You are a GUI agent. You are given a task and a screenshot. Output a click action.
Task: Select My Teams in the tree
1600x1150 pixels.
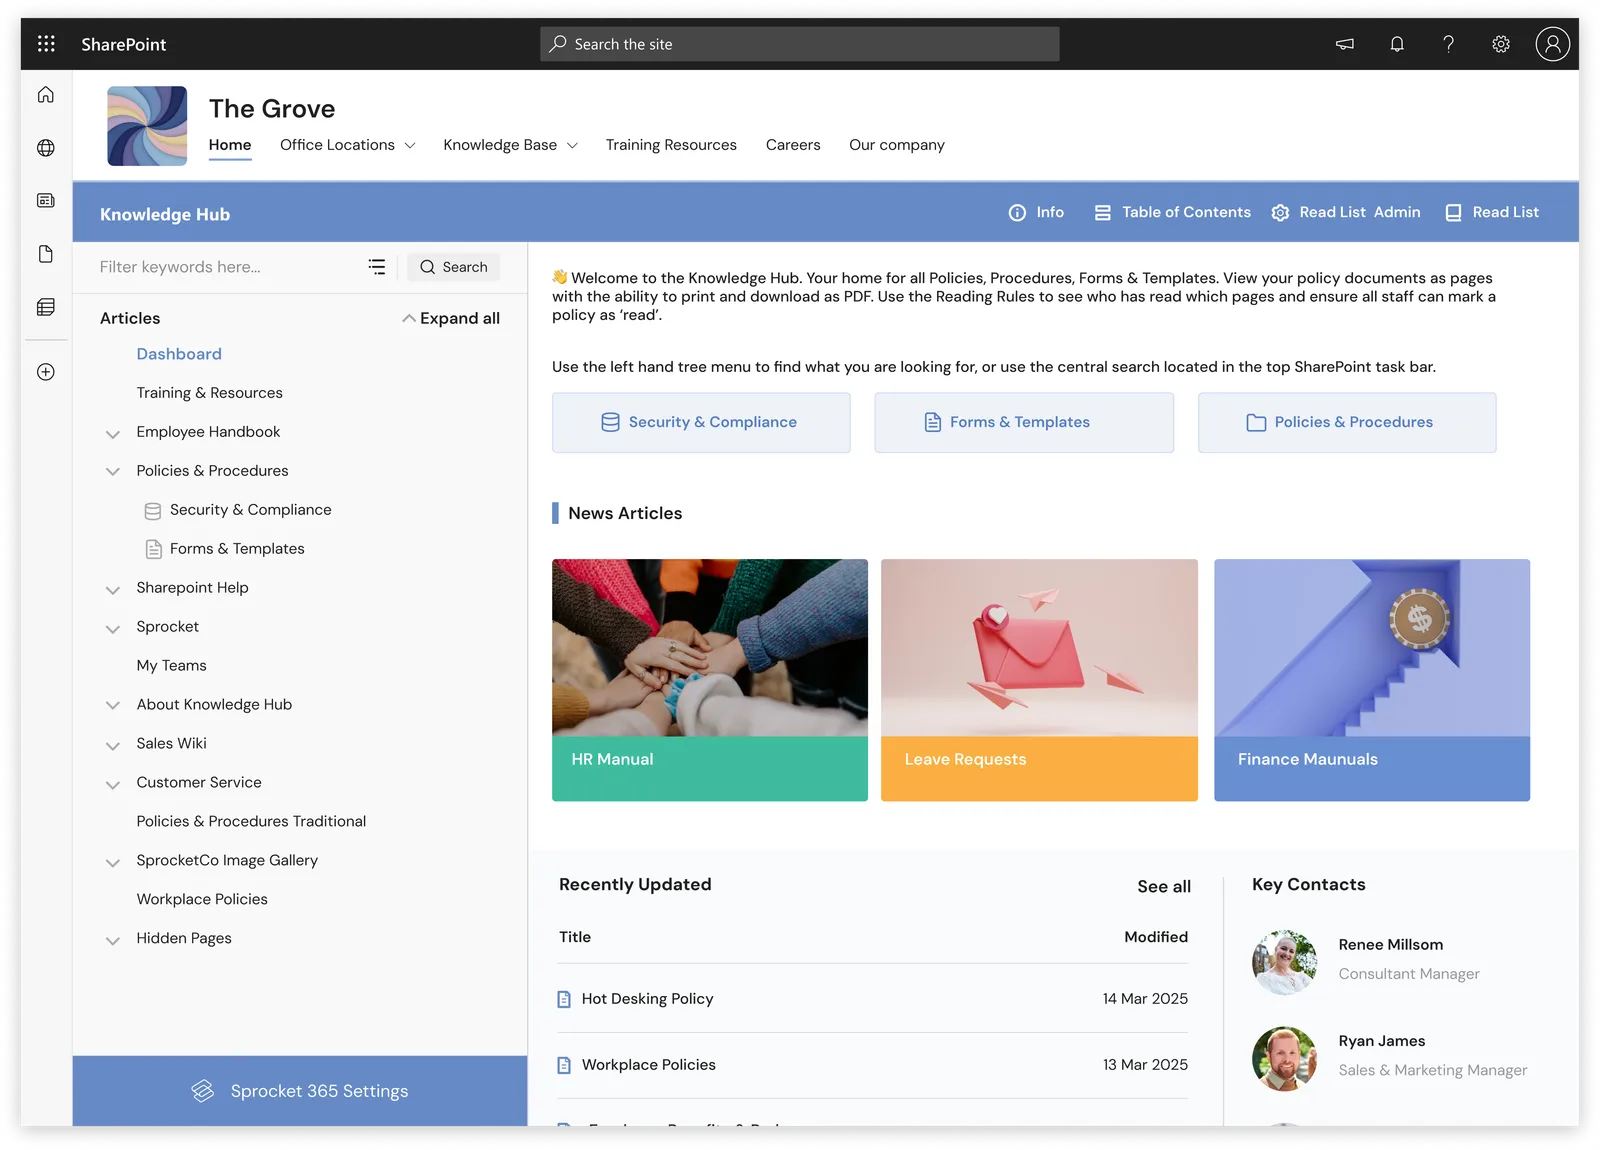(171, 666)
